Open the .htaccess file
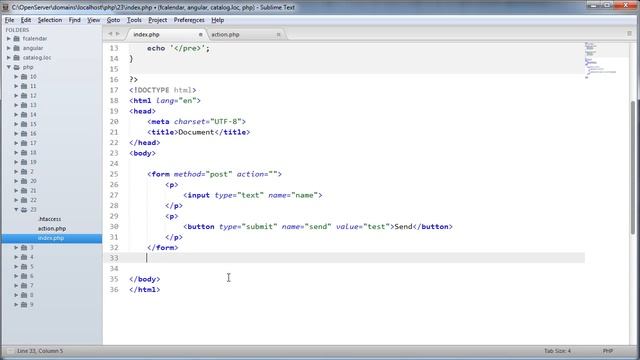 [49, 219]
